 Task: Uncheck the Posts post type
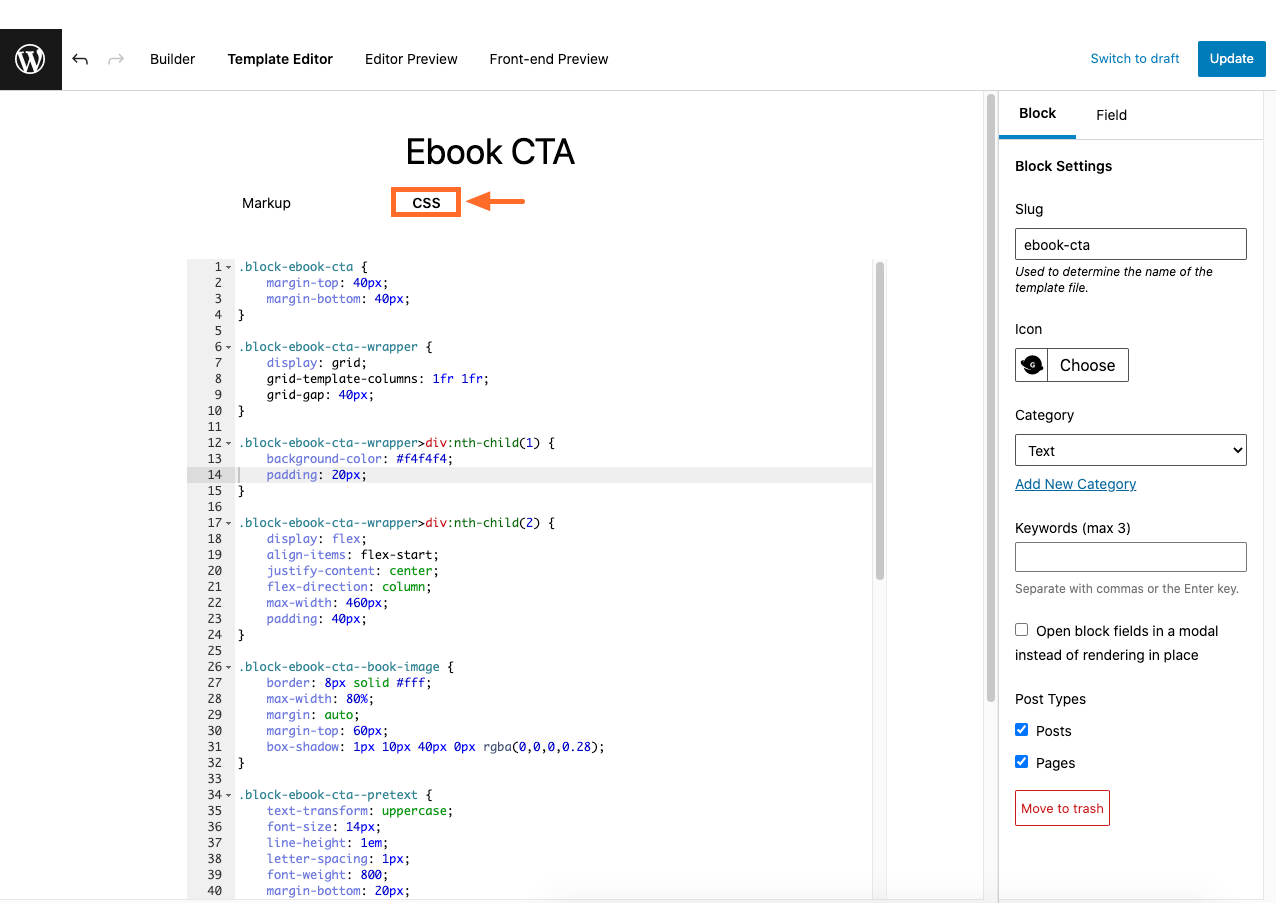pos(1021,730)
